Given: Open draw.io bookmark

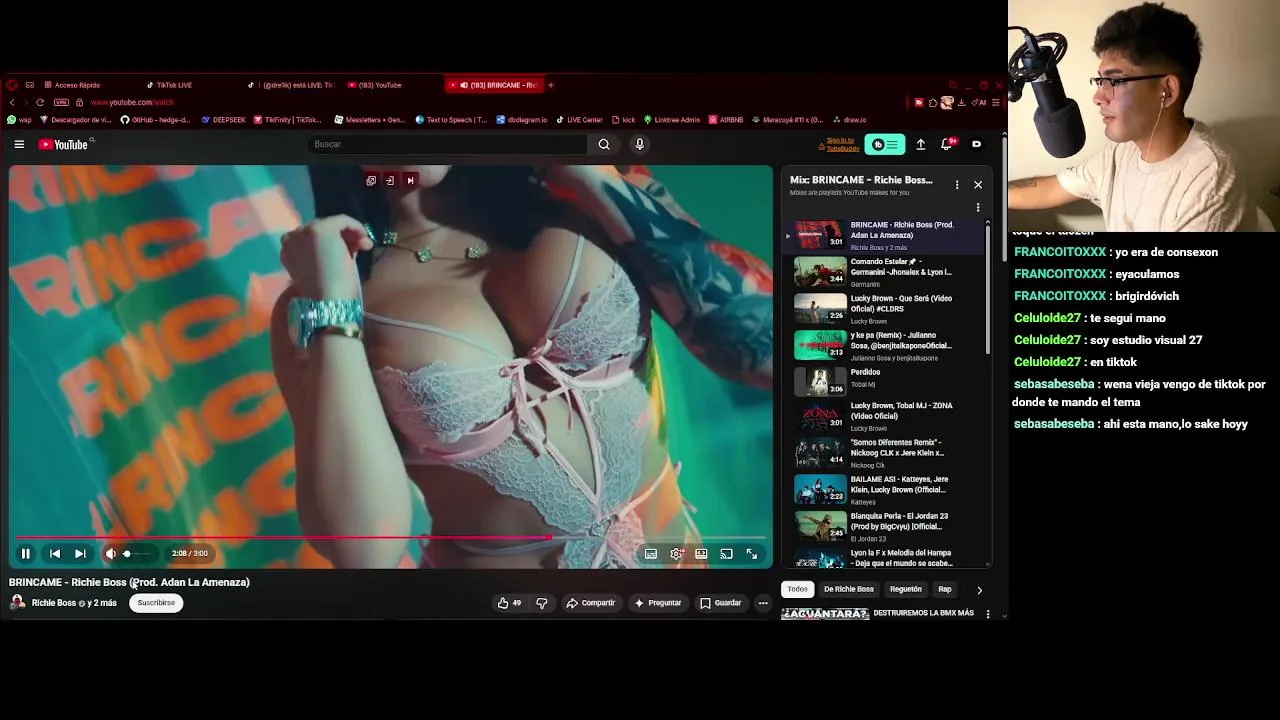Looking at the screenshot, I should [850, 120].
